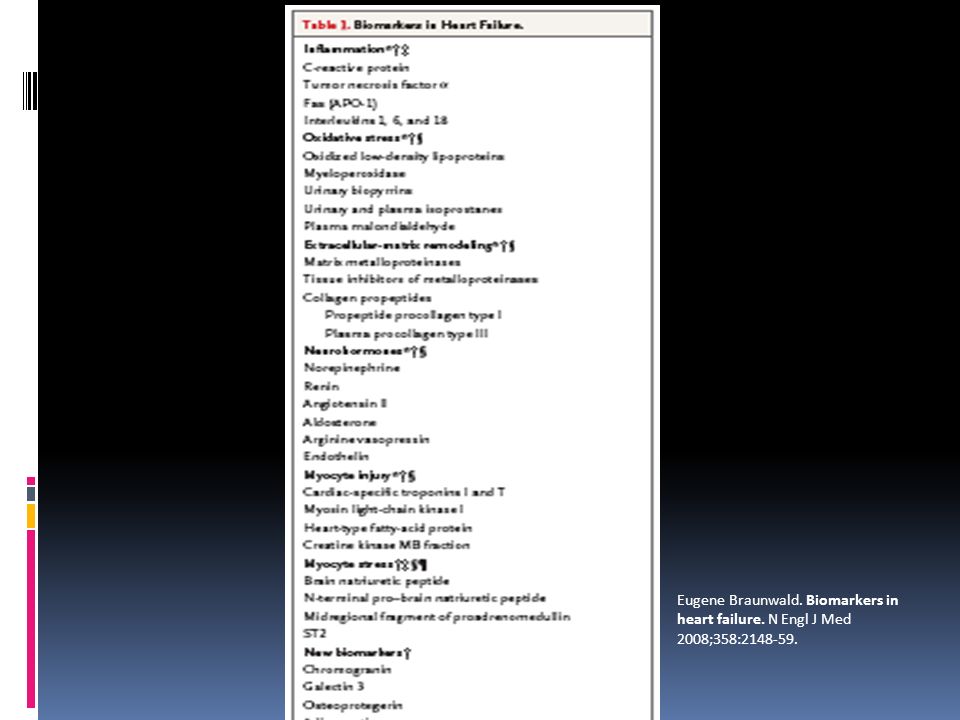This screenshot has width=960, height=720.
Task: Select the 'Oxidative stress' heading
Action: pos(363,138)
